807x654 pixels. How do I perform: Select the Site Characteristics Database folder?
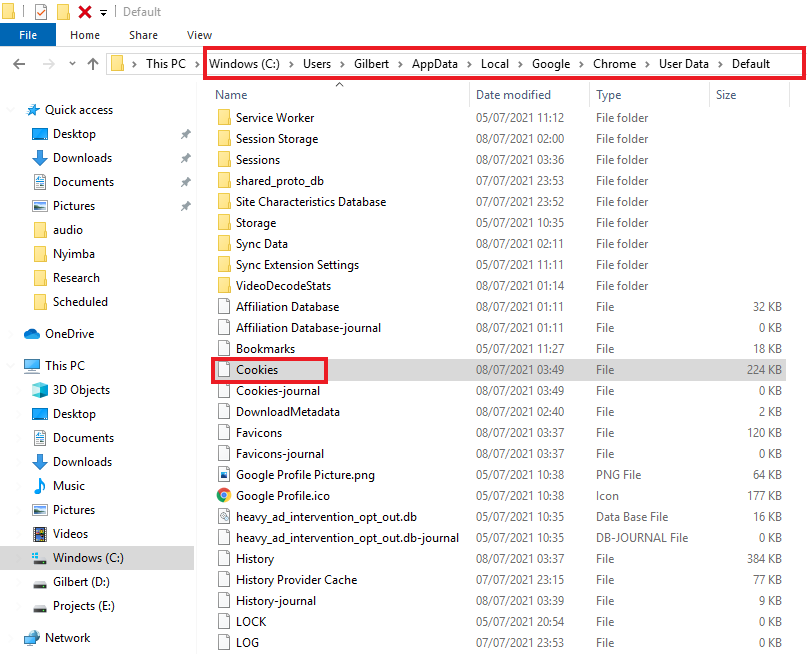[x=311, y=202]
